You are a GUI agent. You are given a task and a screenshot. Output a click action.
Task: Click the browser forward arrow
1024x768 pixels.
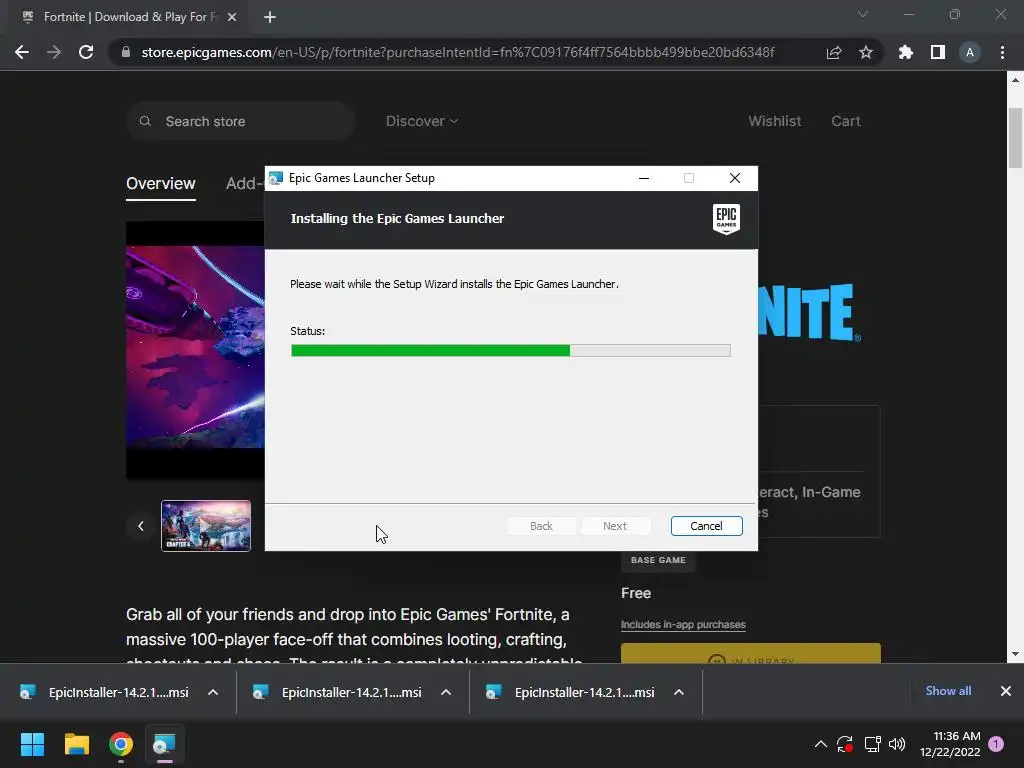pyautogui.click(x=54, y=52)
